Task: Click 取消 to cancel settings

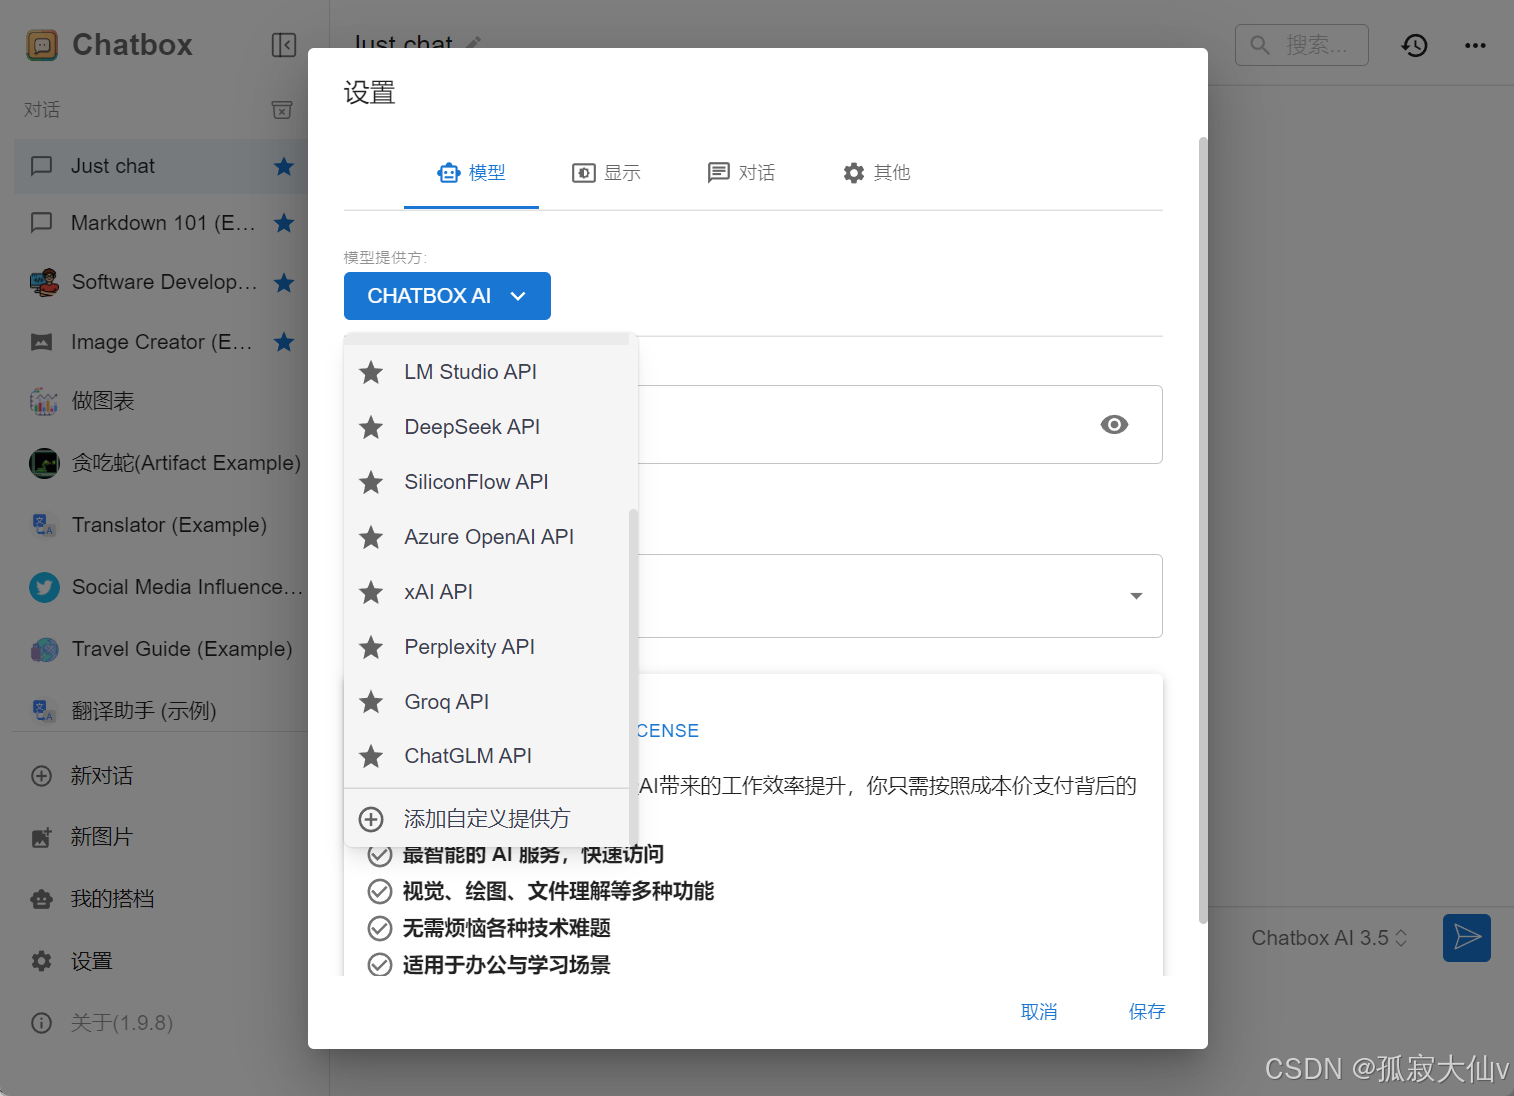Action: (1039, 1012)
